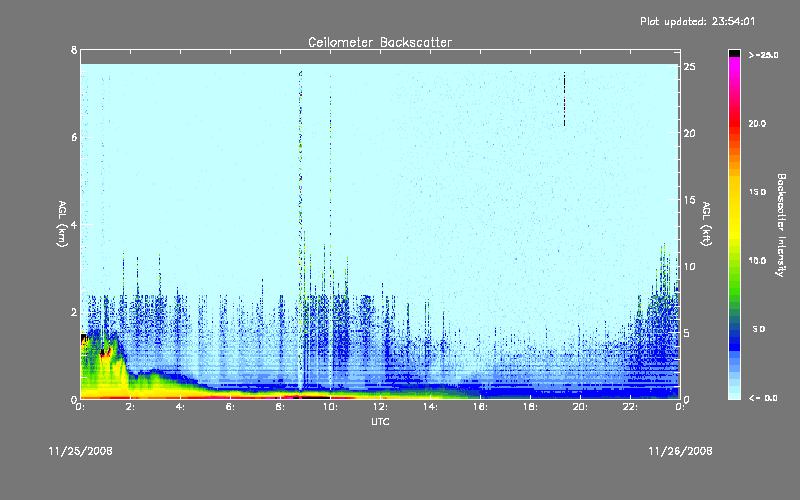This screenshot has width=800, height=500.
Task: Select the 'UTC' x-axis label
Action: [x=380, y=422]
